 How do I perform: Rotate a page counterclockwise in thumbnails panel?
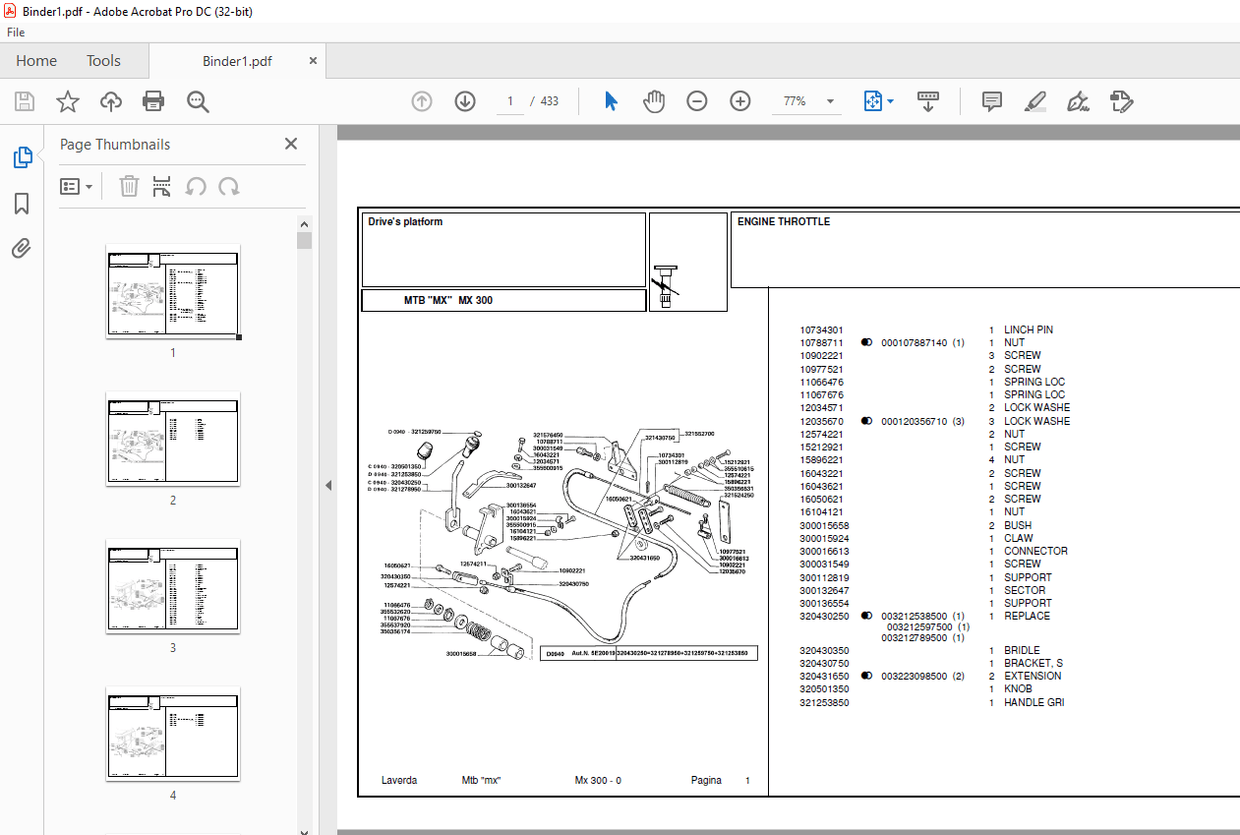pos(195,186)
